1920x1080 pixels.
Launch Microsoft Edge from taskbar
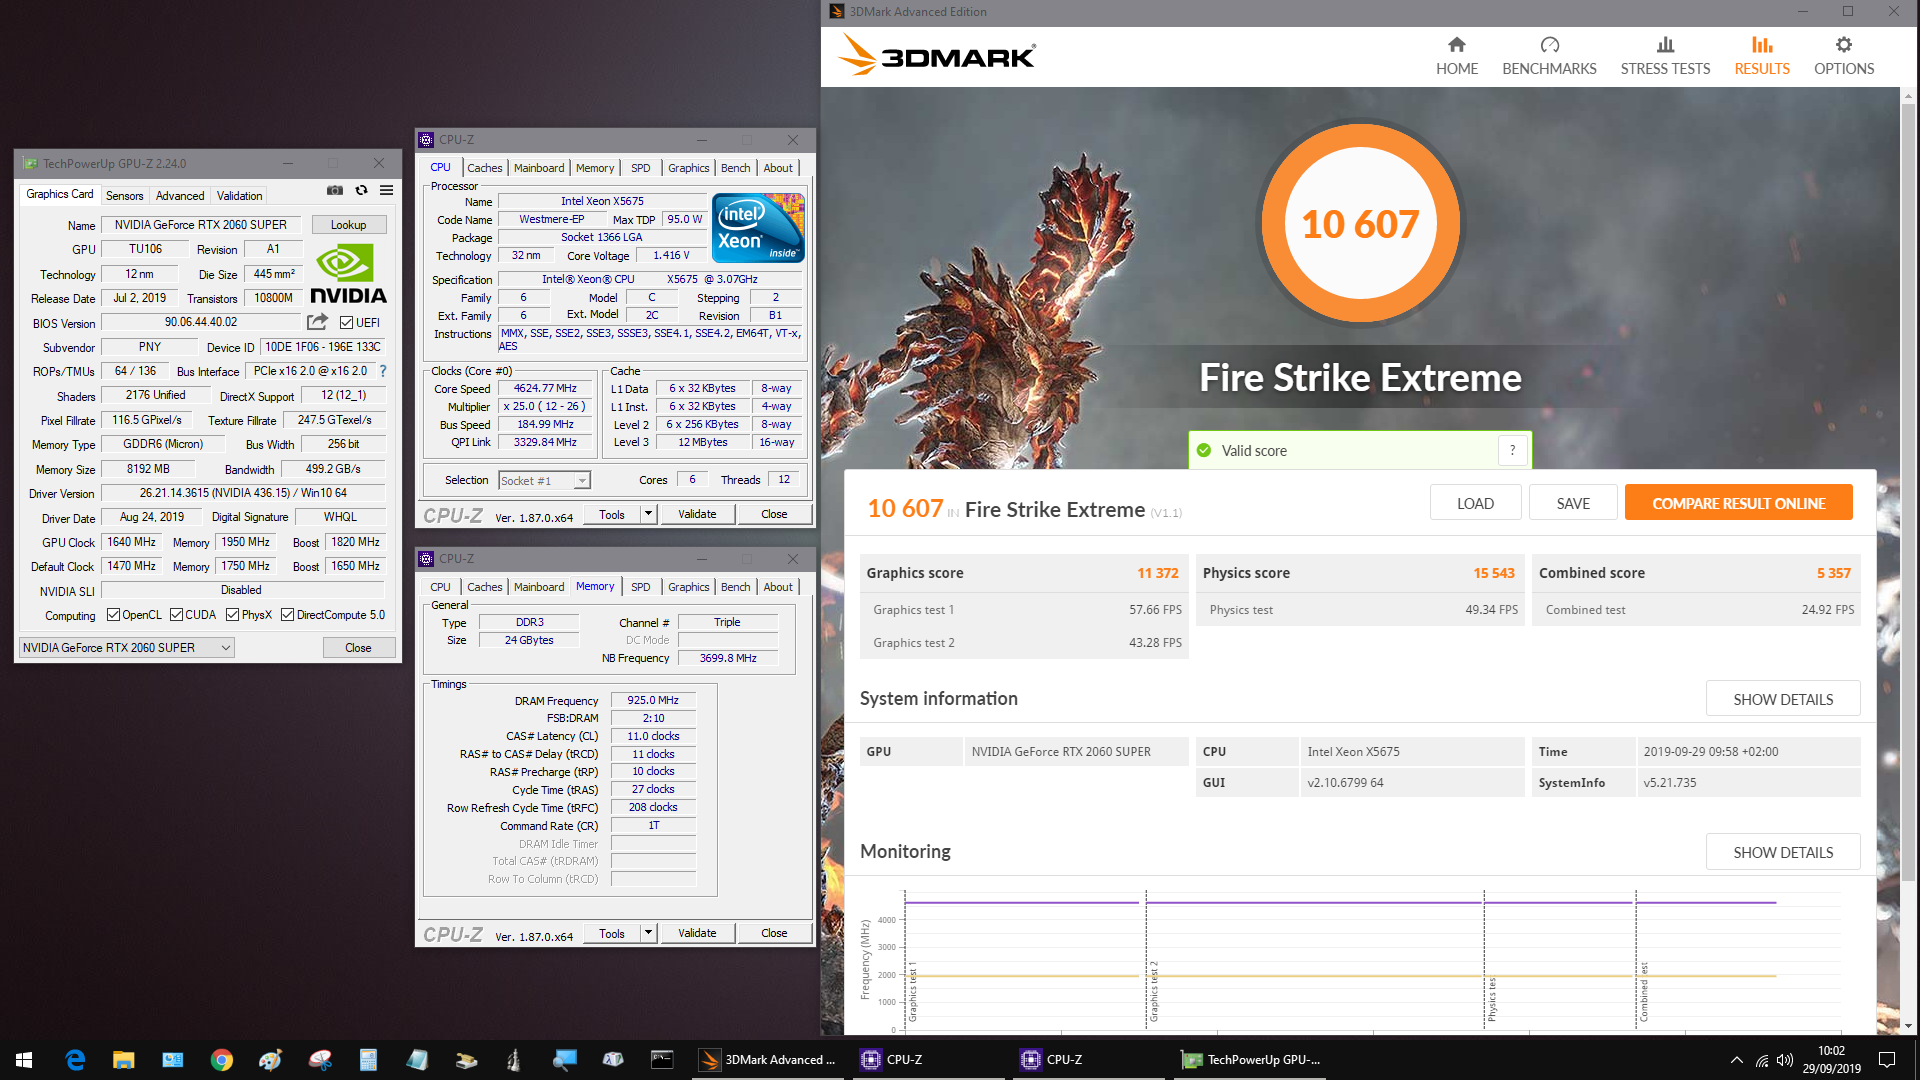tap(75, 1060)
